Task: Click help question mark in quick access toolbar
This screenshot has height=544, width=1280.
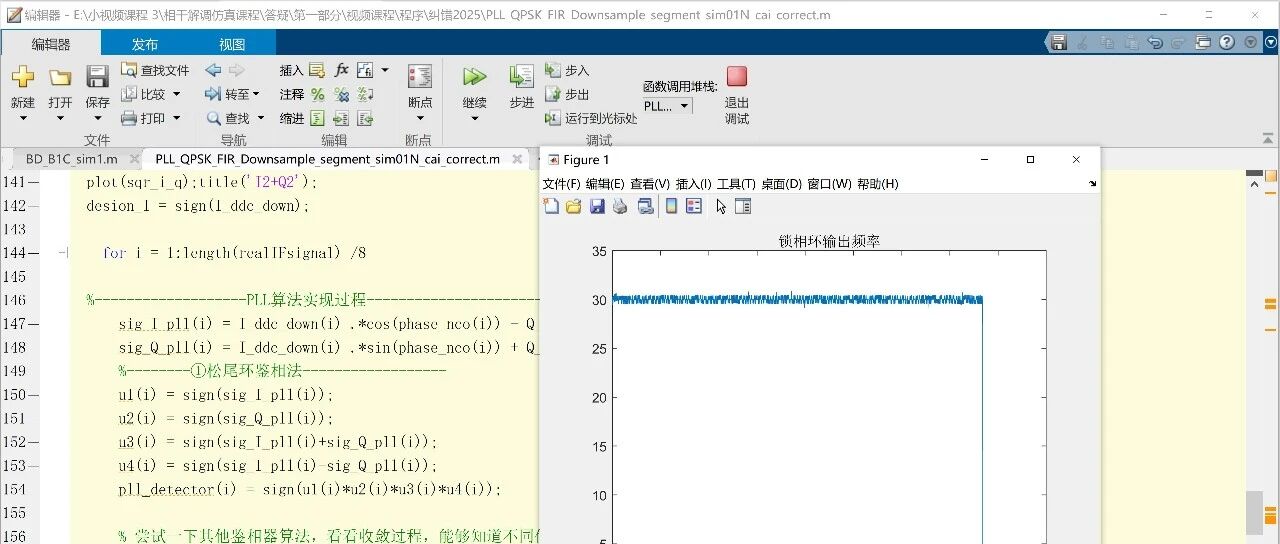Action: pyautogui.click(x=1227, y=42)
